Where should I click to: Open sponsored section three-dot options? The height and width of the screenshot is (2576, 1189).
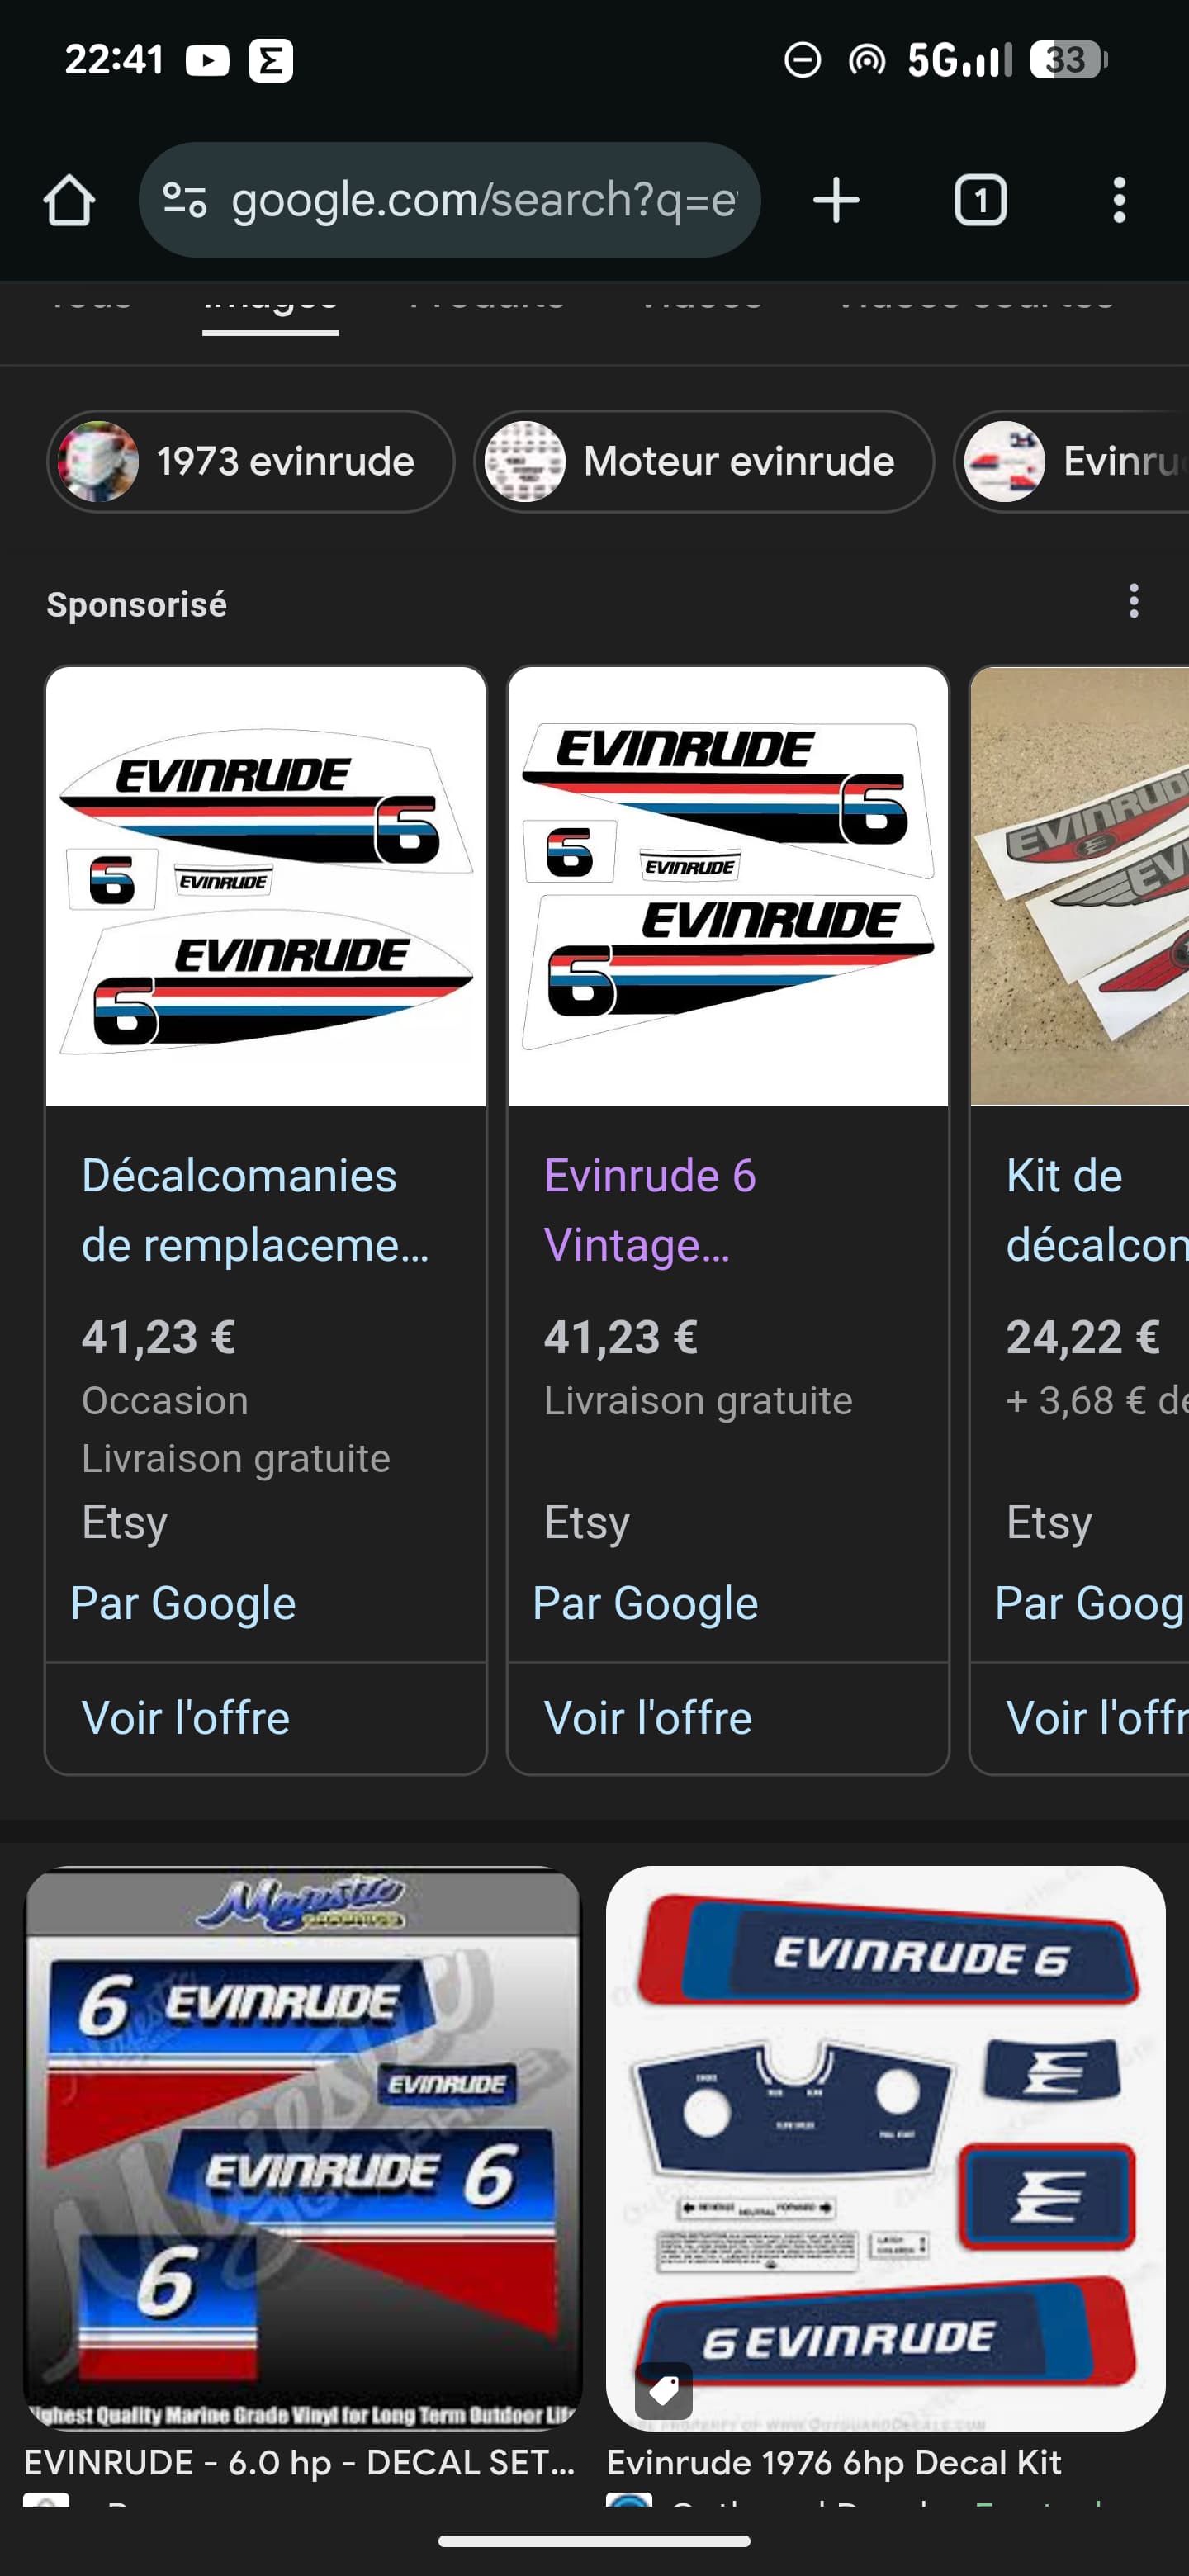click(1133, 601)
